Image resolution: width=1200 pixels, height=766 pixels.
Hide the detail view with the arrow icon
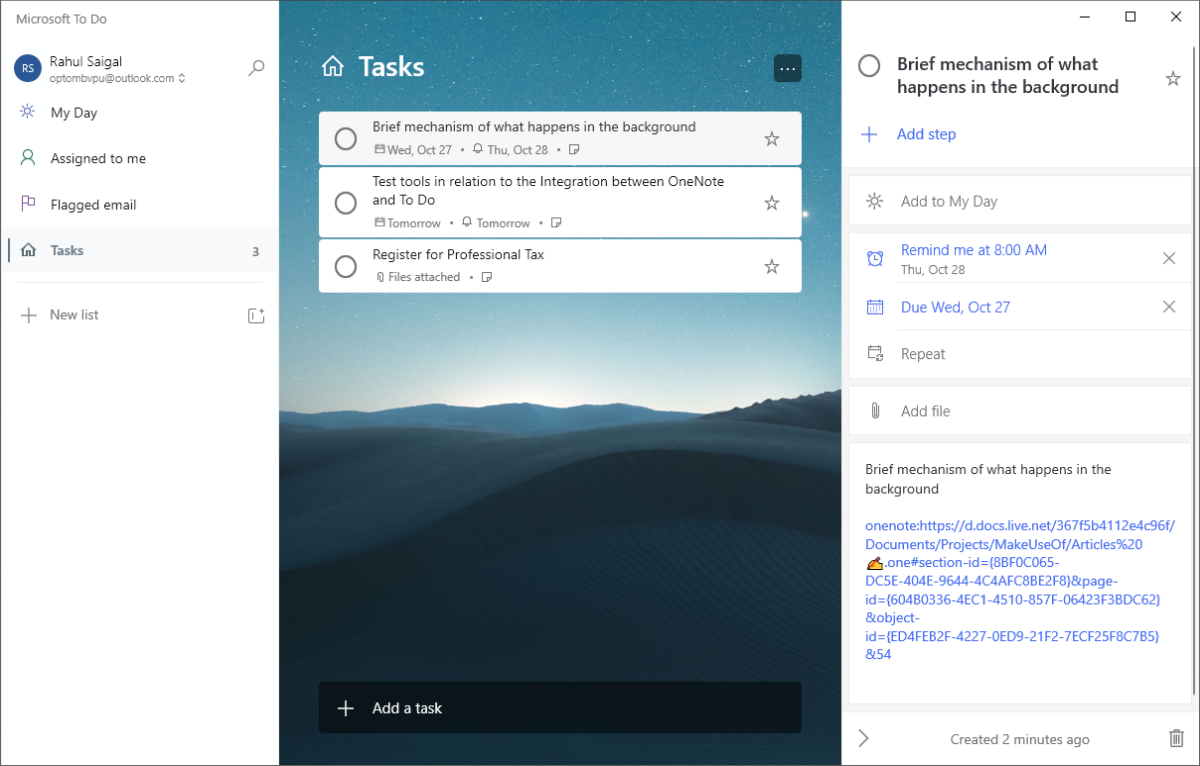[864, 739]
